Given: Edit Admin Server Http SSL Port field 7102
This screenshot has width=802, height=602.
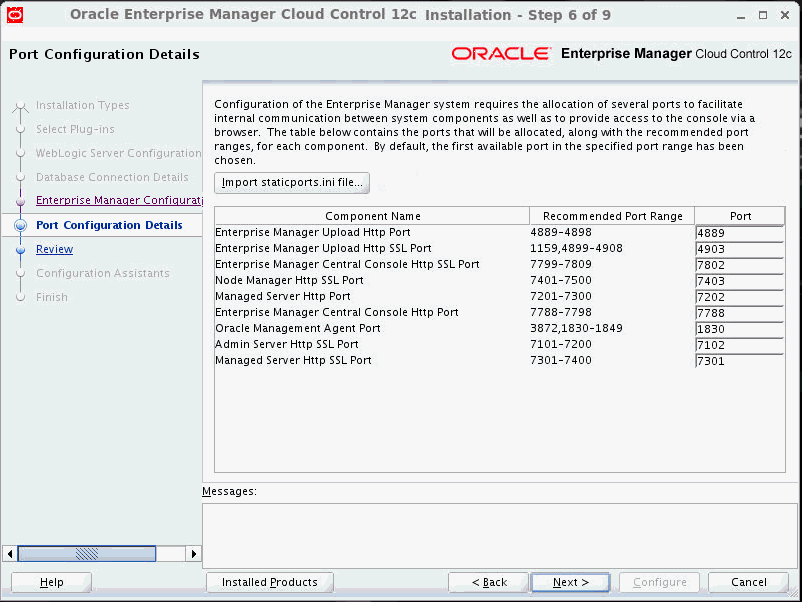Looking at the screenshot, I should (740, 345).
